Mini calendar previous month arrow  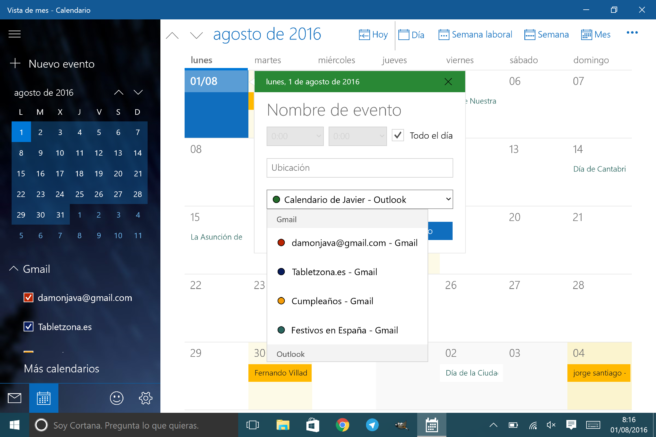click(x=119, y=92)
